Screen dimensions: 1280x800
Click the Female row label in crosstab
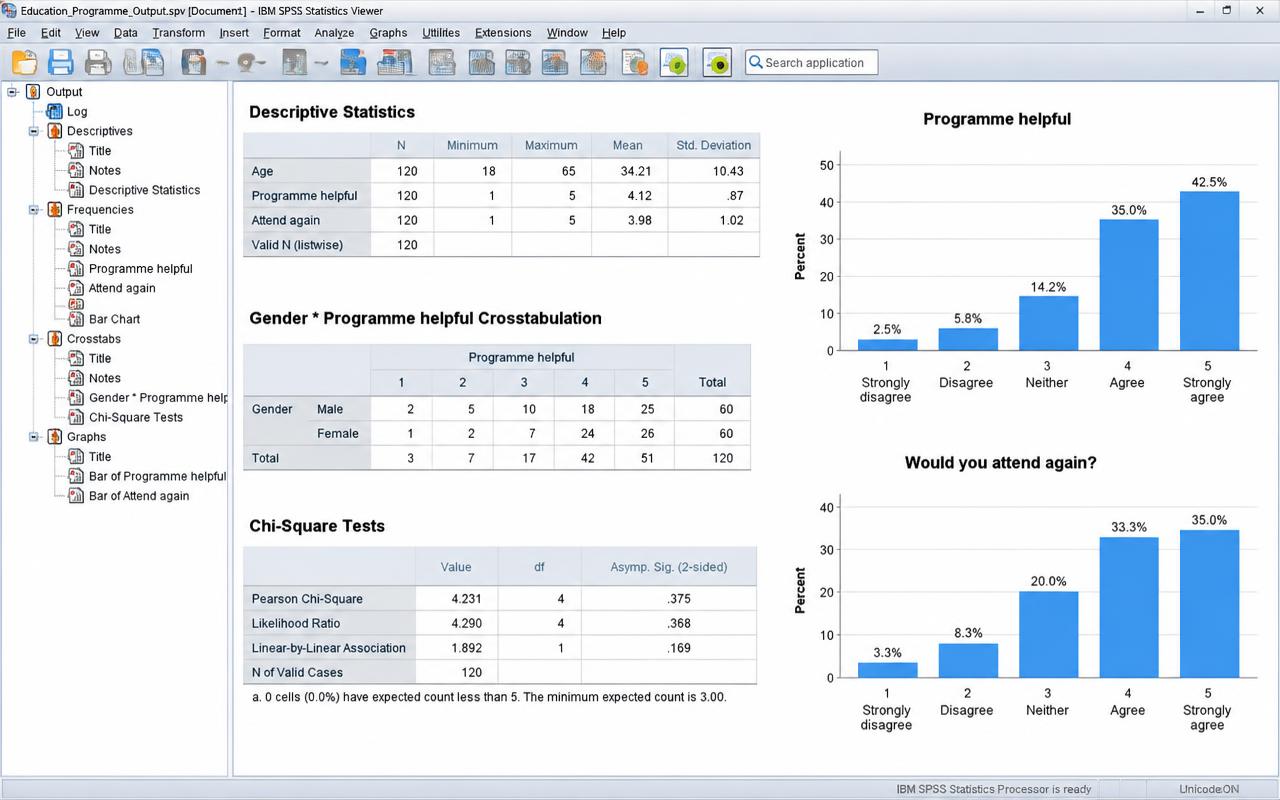pyautogui.click(x=337, y=433)
